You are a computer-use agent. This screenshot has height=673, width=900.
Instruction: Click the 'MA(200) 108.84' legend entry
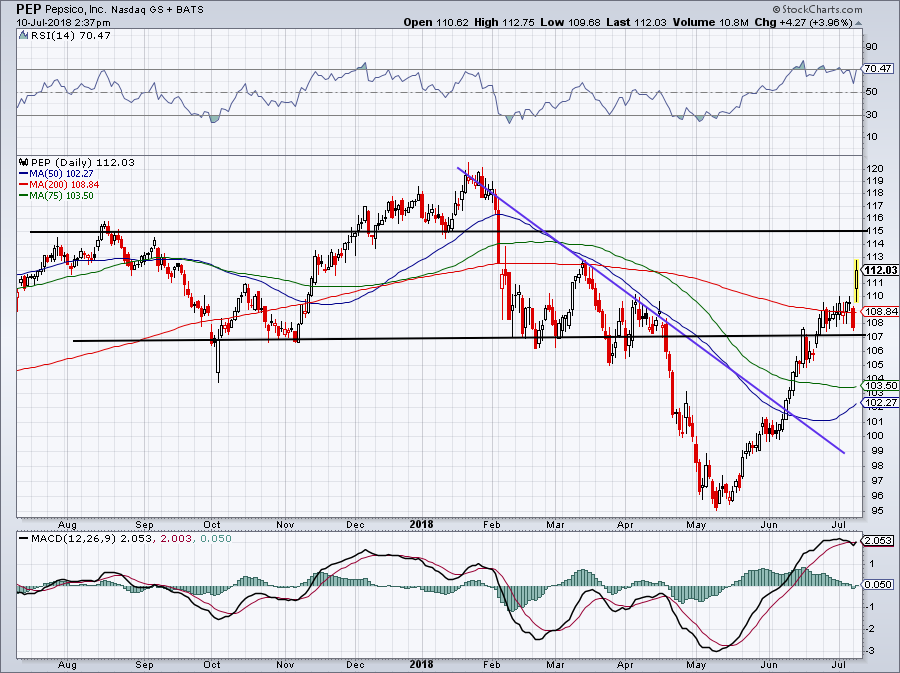tap(64, 185)
